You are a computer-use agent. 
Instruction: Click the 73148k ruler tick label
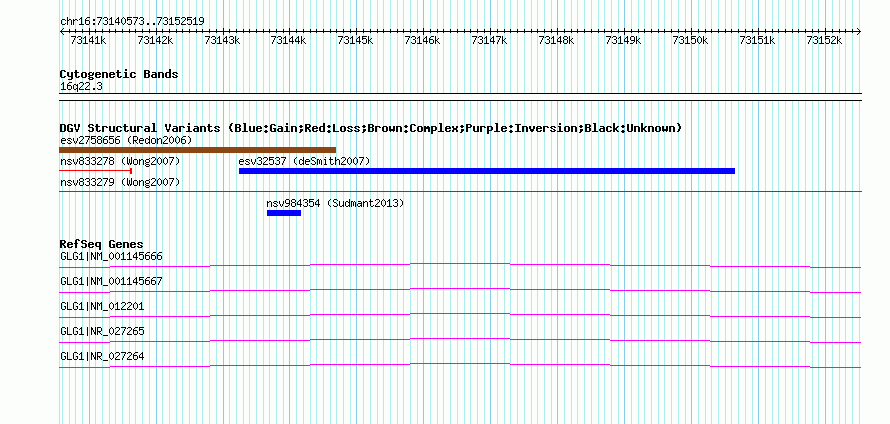[556, 40]
